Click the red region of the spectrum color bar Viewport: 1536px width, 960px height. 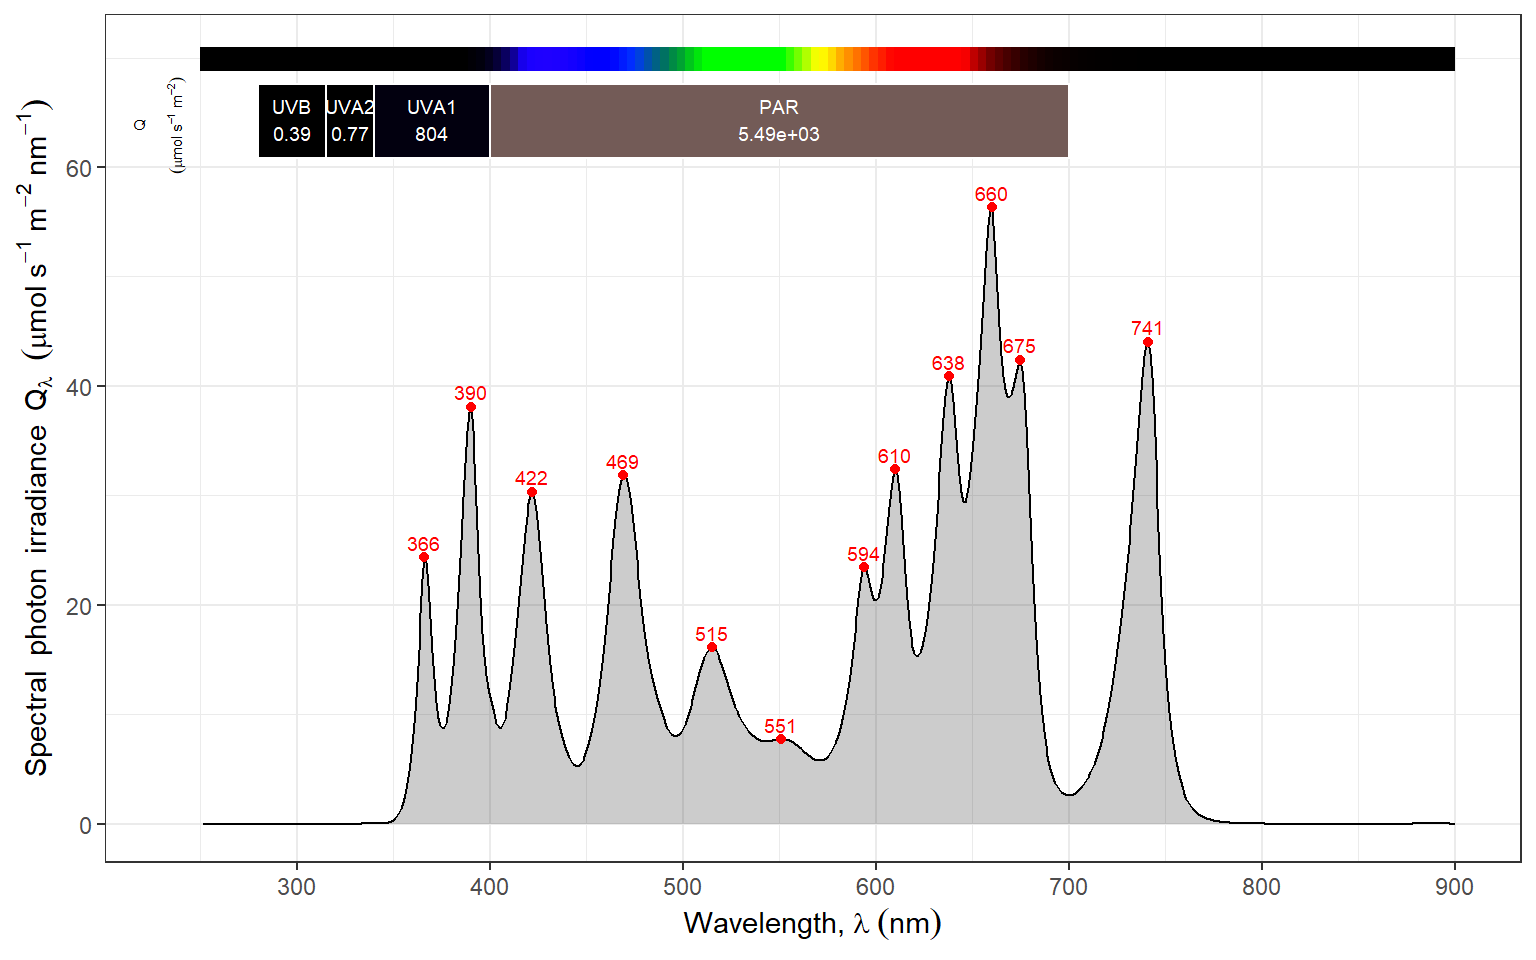pos(925,59)
